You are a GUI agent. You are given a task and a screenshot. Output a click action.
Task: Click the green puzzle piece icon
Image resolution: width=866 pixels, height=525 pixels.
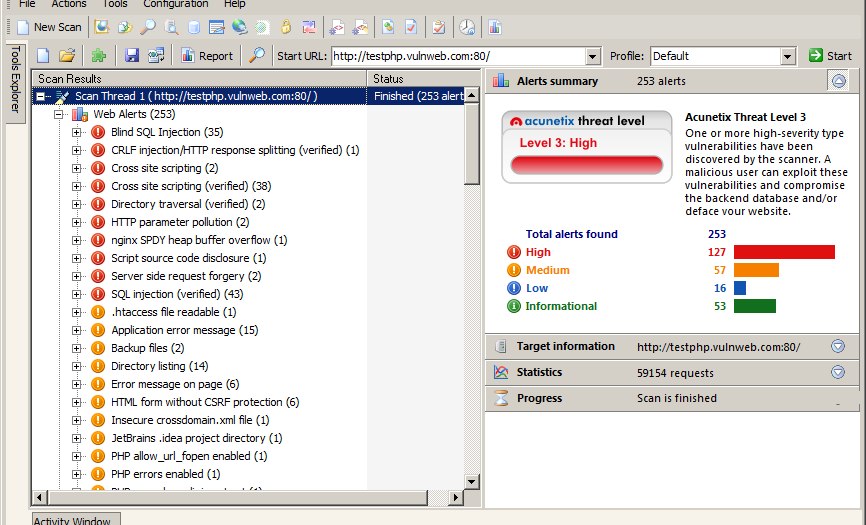(x=98, y=55)
